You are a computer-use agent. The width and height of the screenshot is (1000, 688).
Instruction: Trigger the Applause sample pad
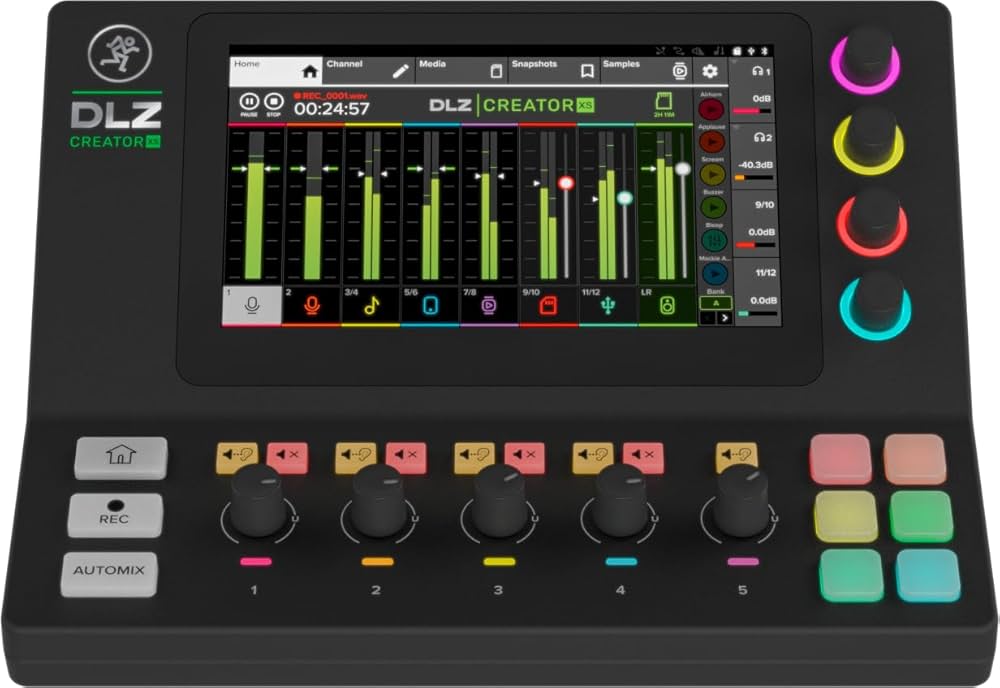(714, 141)
